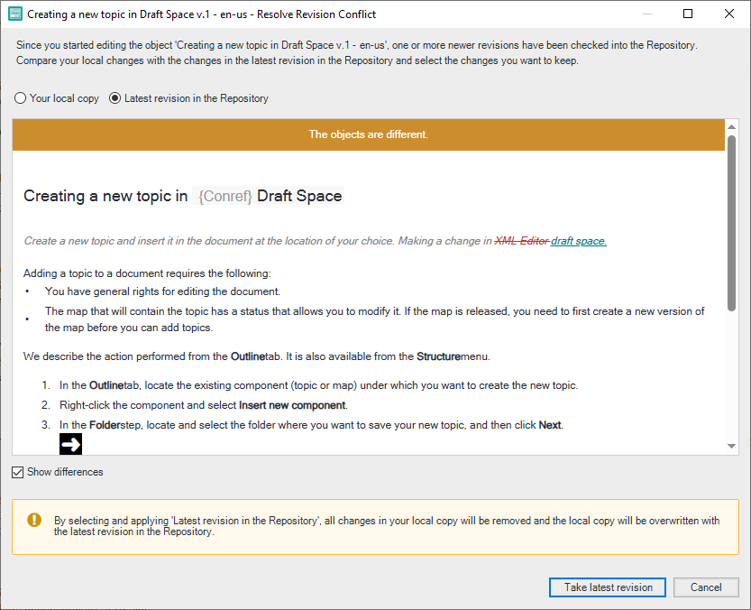This screenshot has width=751, height=610.
Task: Click the bold 'Insert new component' text
Action: point(292,405)
